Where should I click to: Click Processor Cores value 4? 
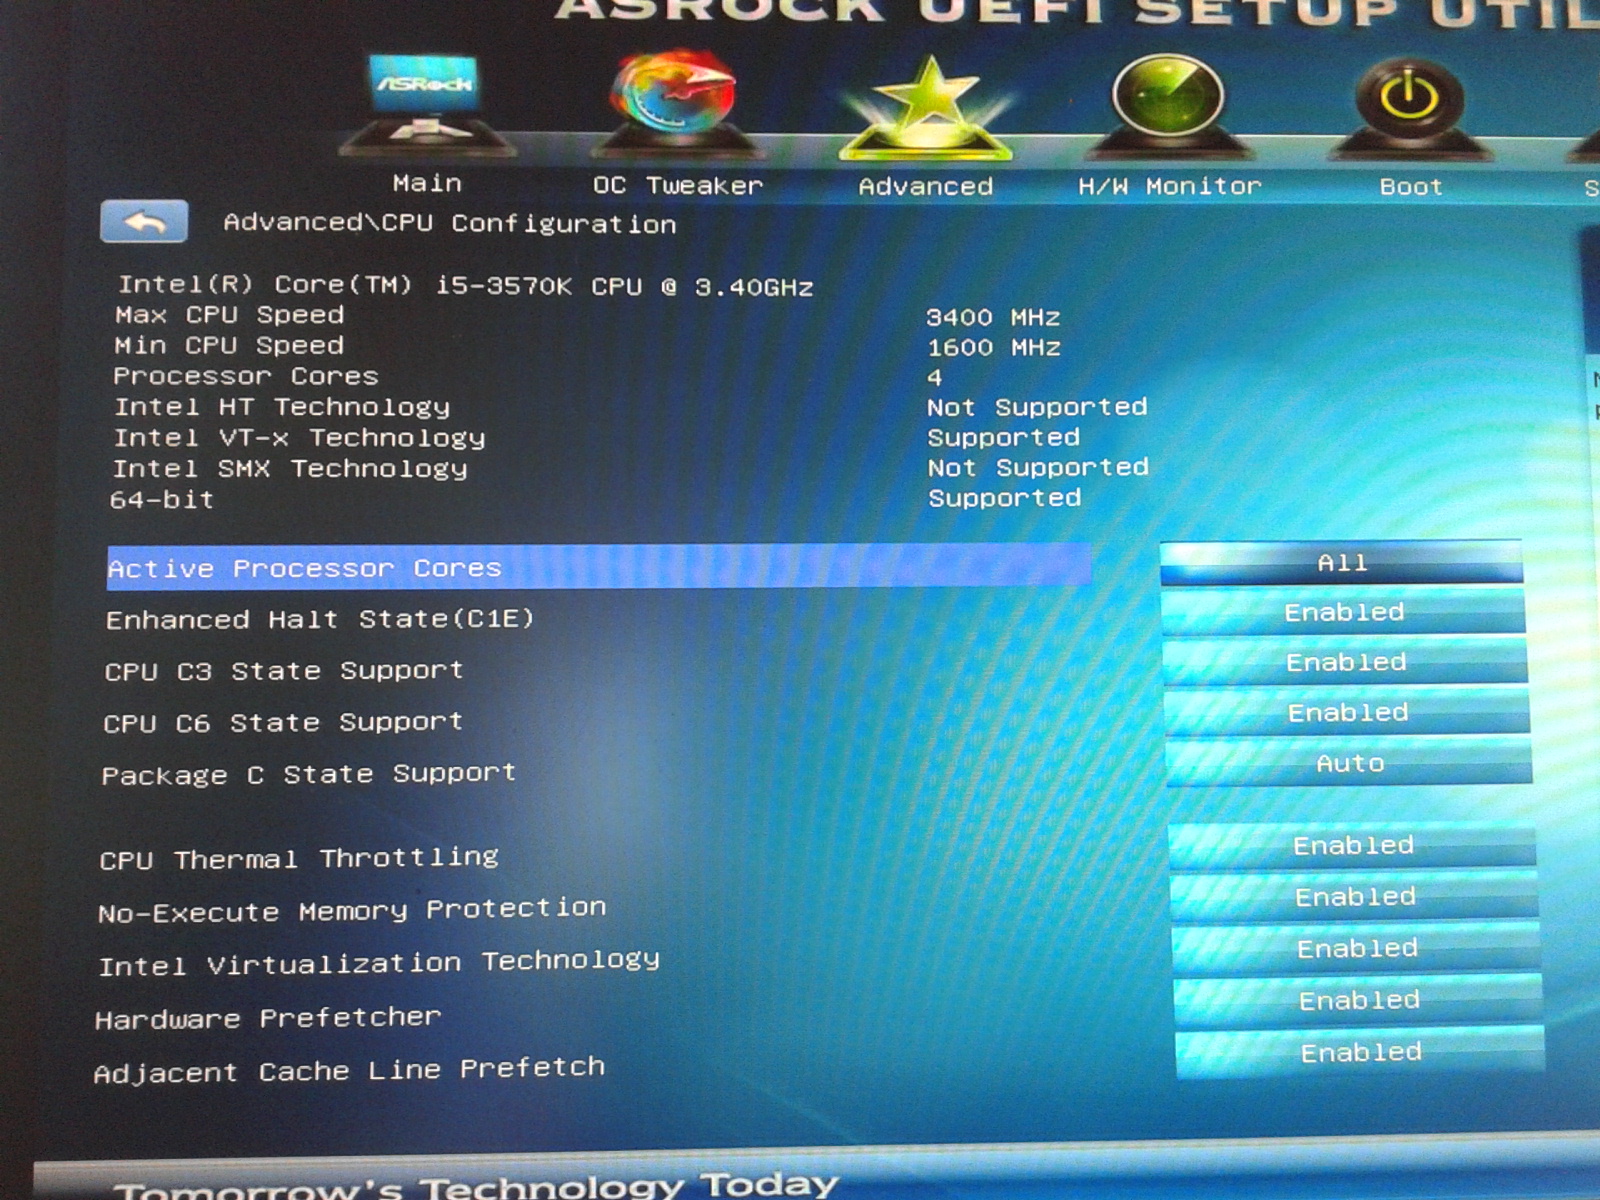[934, 378]
